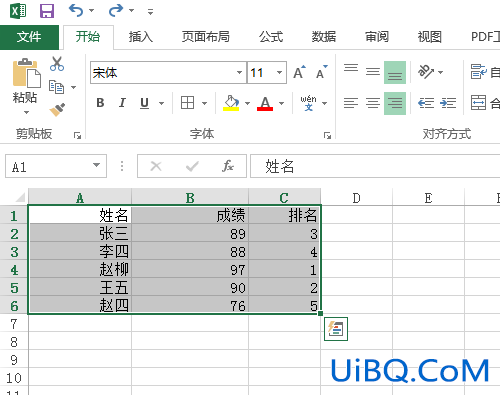The height and width of the screenshot is (395, 500).
Task: Click the formula bar showing 姓名
Action: [375, 166]
